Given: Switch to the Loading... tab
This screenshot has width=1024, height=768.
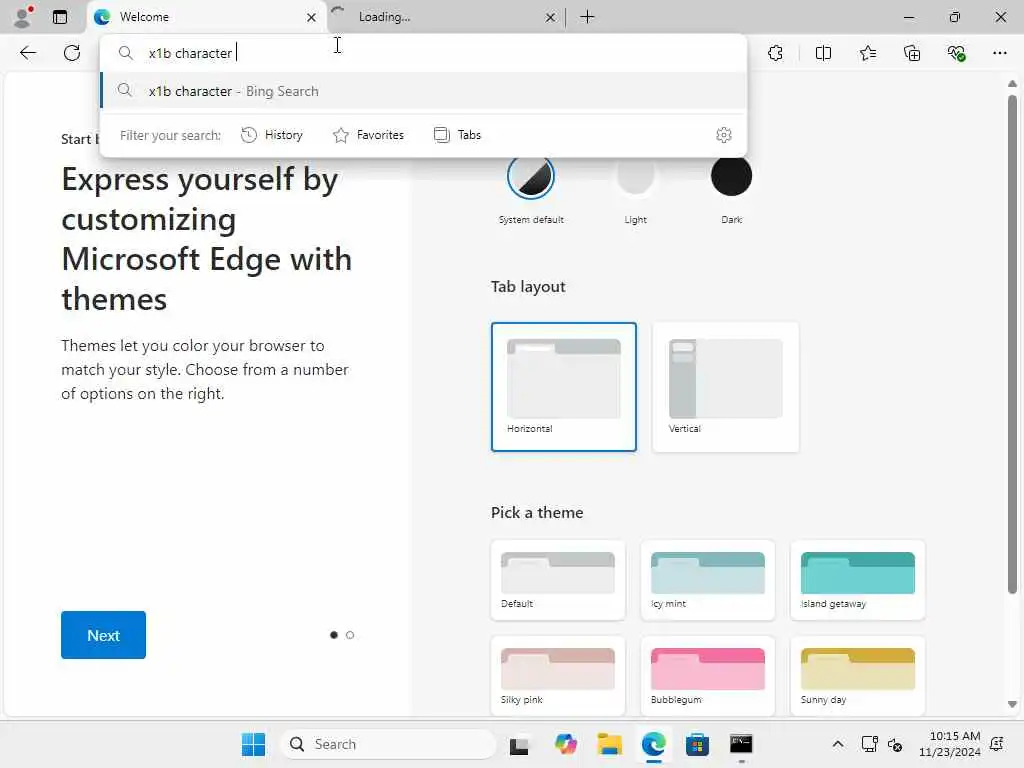Looking at the screenshot, I should [445, 17].
